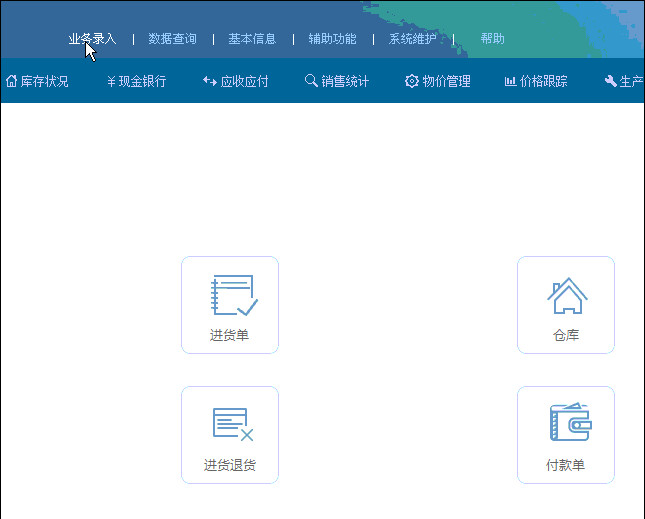This screenshot has height=519, width=645.
Task: Click the magnifier icon beside 销售统计
Action: (311, 81)
